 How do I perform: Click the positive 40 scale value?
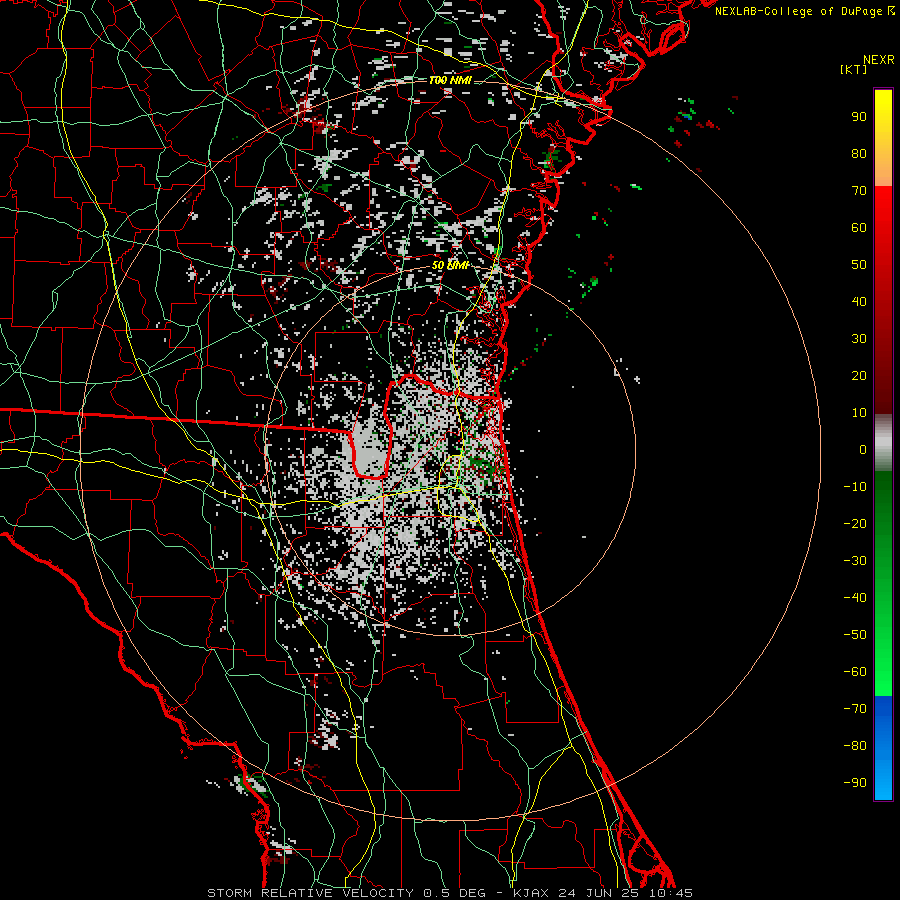coord(859,302)
